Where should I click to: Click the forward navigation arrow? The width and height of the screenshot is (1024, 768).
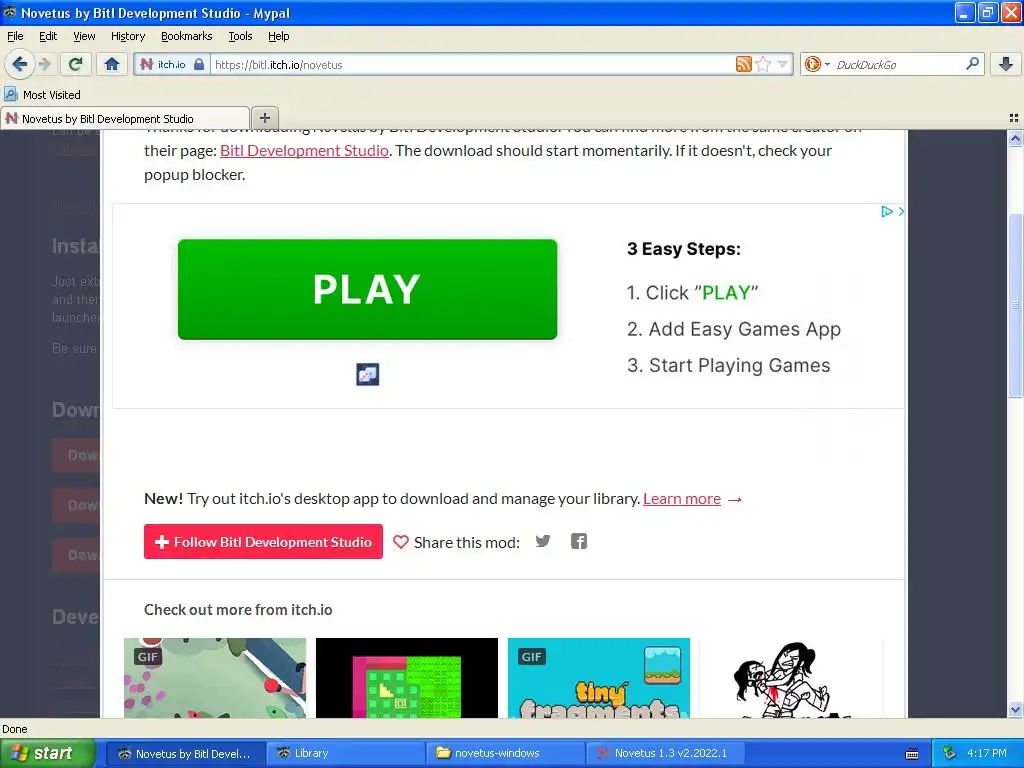(x=45, y=64)
